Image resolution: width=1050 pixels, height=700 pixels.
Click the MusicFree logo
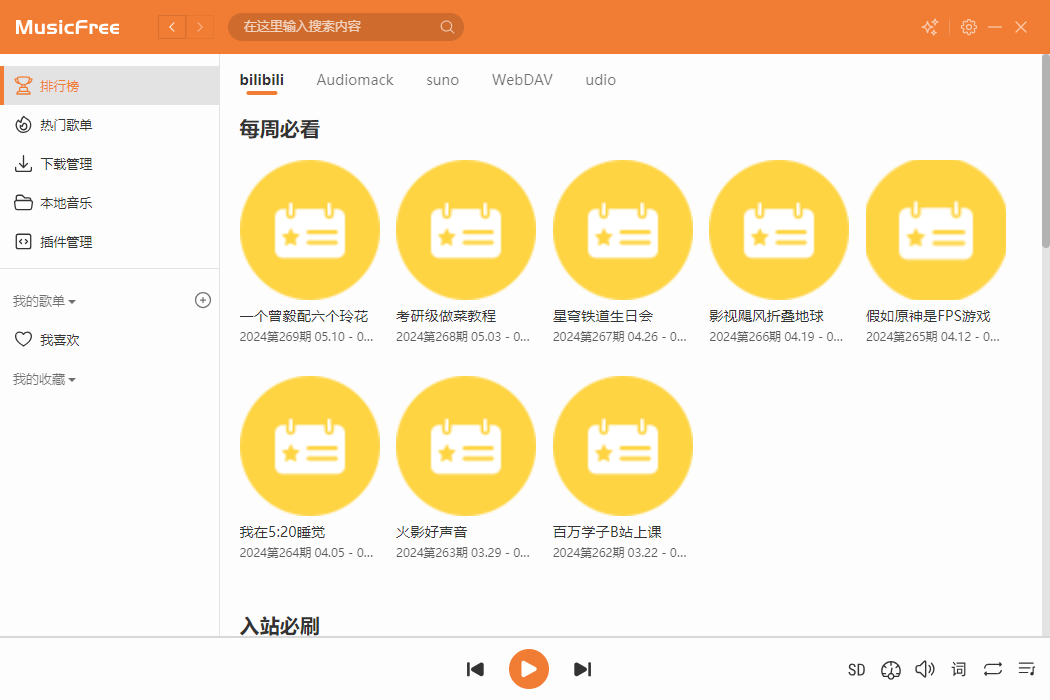tap(68, 27)
